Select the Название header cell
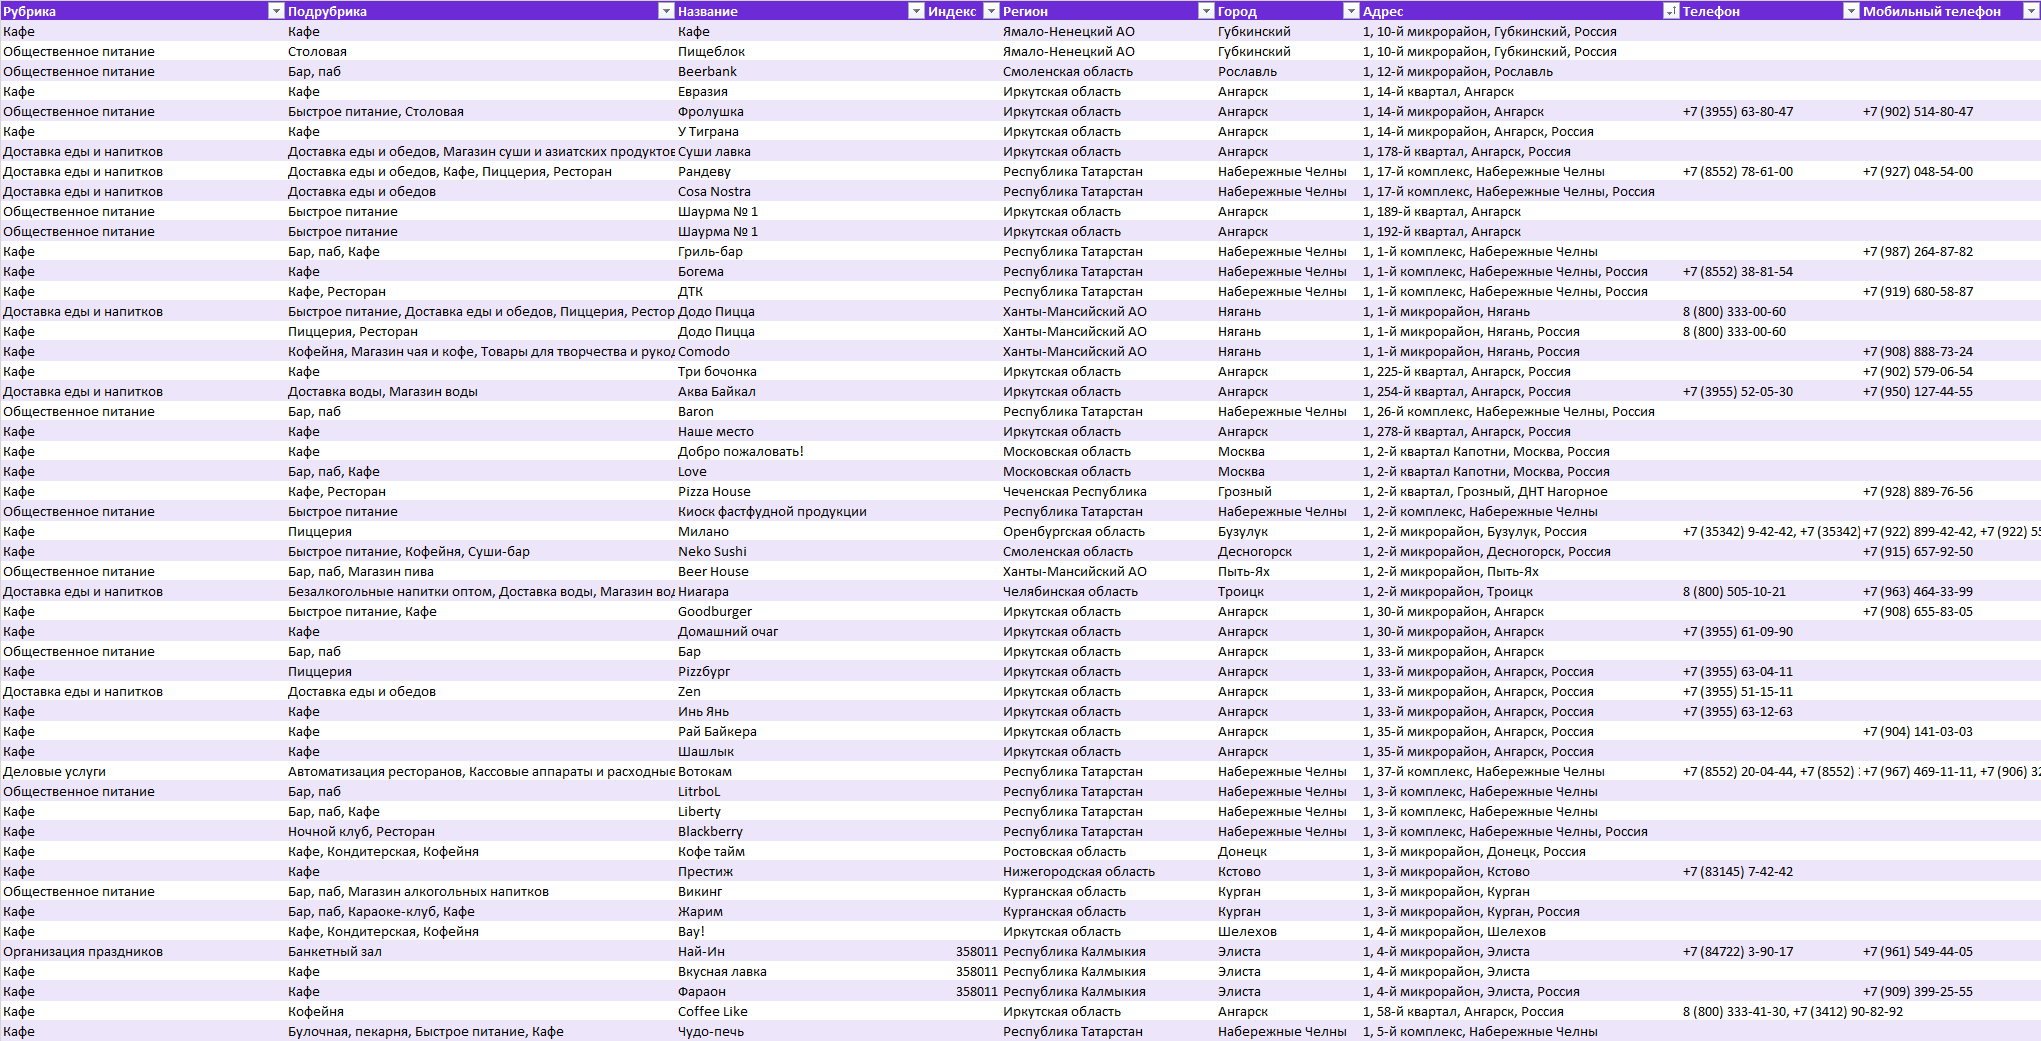 point(800,11)
